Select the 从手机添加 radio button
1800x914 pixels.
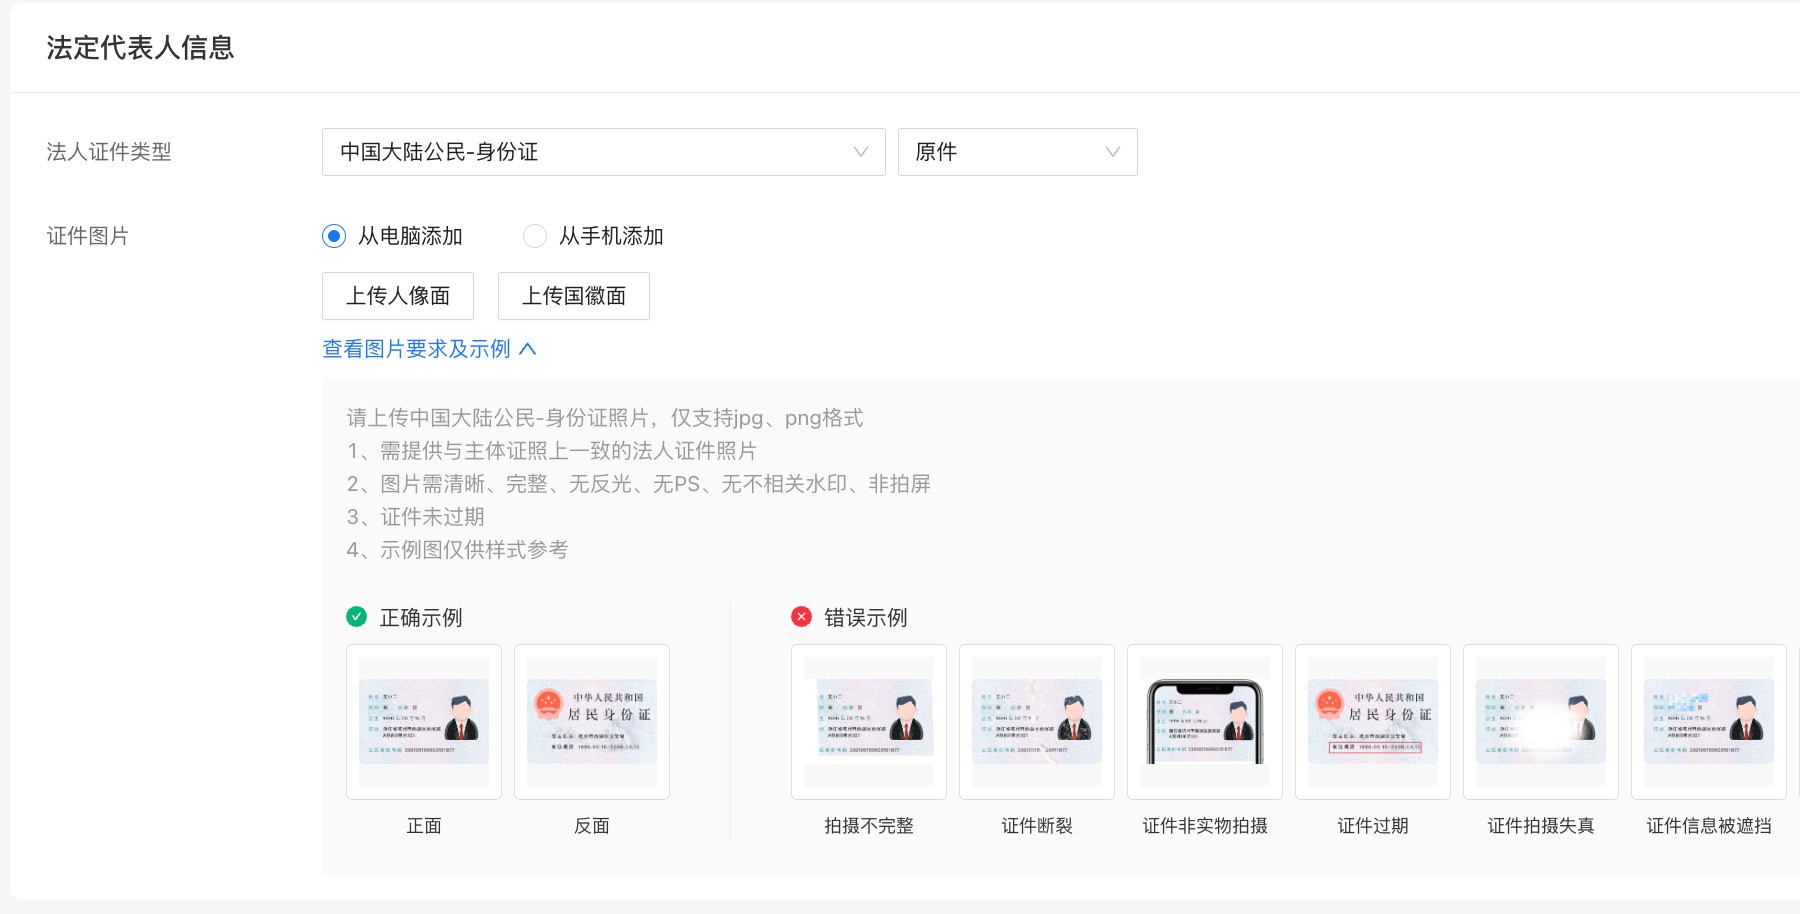coord(535,236)
